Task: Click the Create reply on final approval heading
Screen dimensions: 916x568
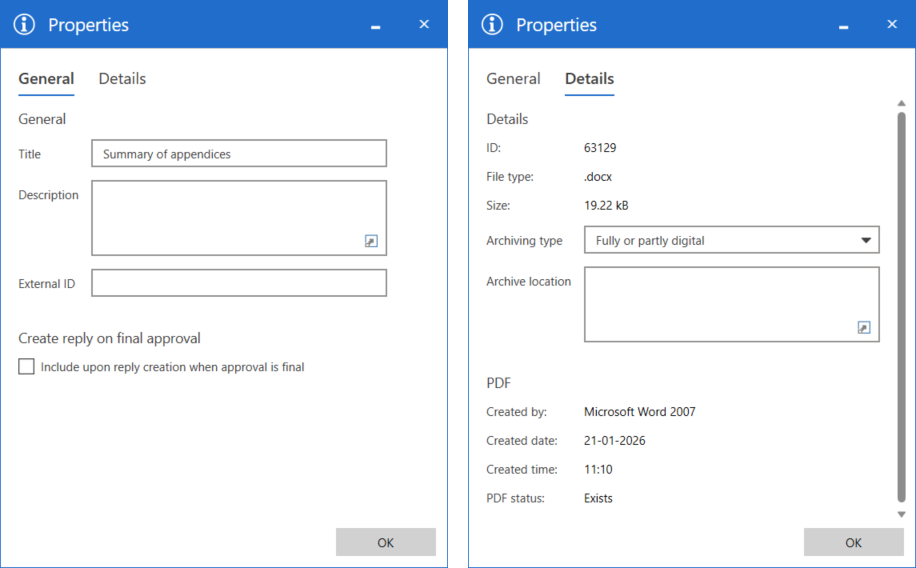Action: point(109,338)
